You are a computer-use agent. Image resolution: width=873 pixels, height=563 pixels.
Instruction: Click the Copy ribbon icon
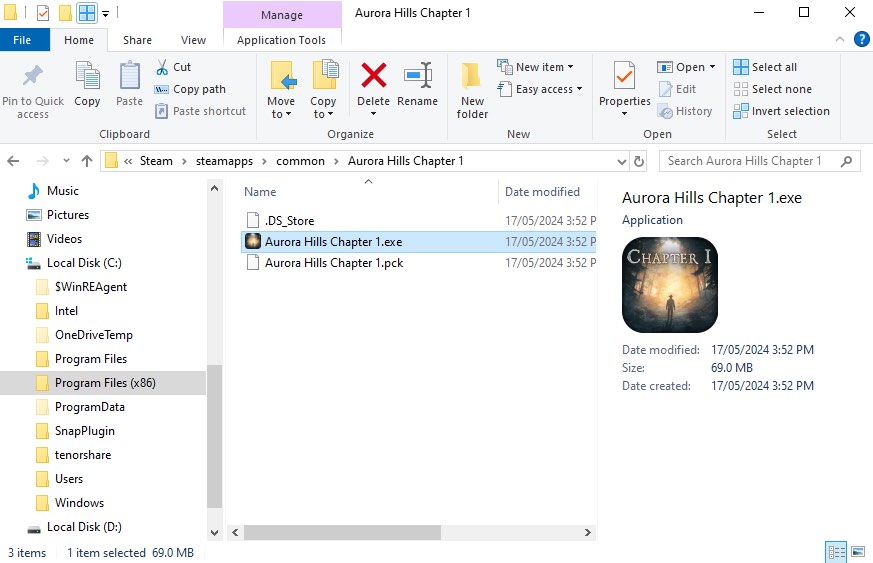pos(87,76)
